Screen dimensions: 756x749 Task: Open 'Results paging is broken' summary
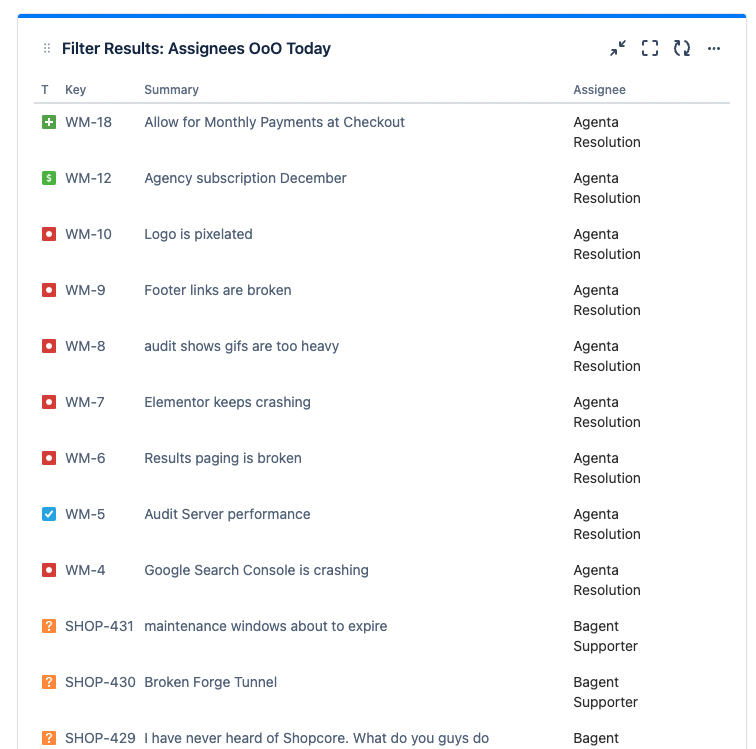click(223, 458)
